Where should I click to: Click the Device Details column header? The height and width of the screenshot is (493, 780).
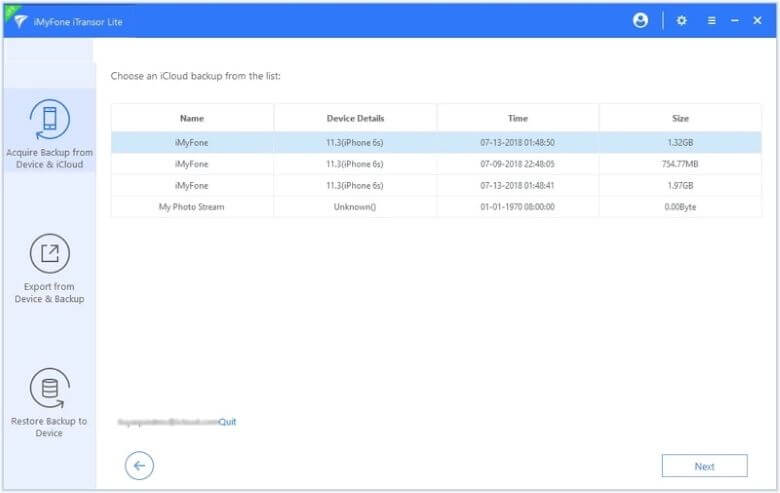(355, 118)
